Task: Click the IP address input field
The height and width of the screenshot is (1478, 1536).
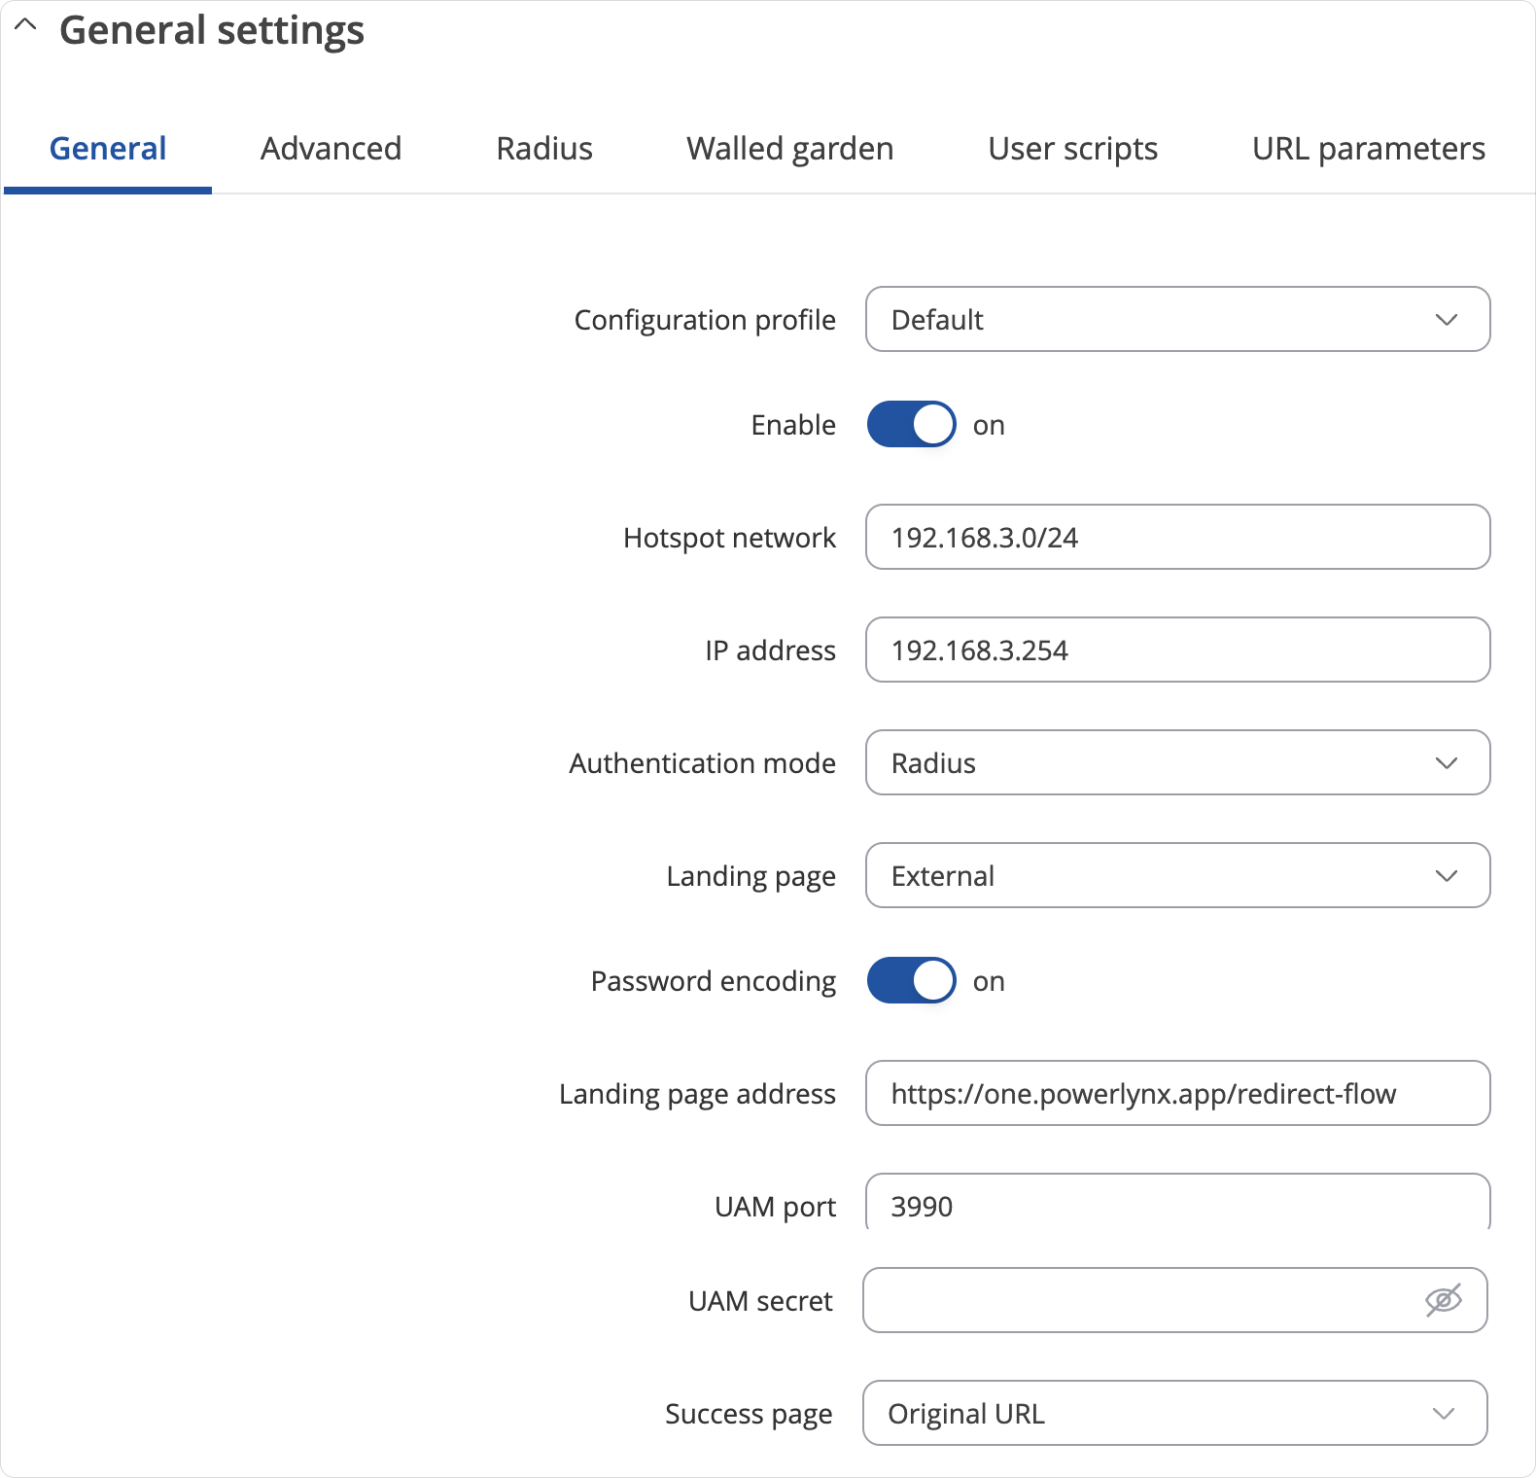Action: (x=1177, y=651)
